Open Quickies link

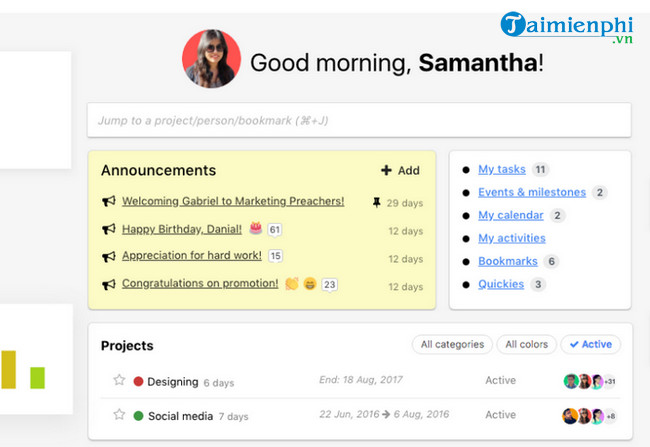[x=501, y=284]
